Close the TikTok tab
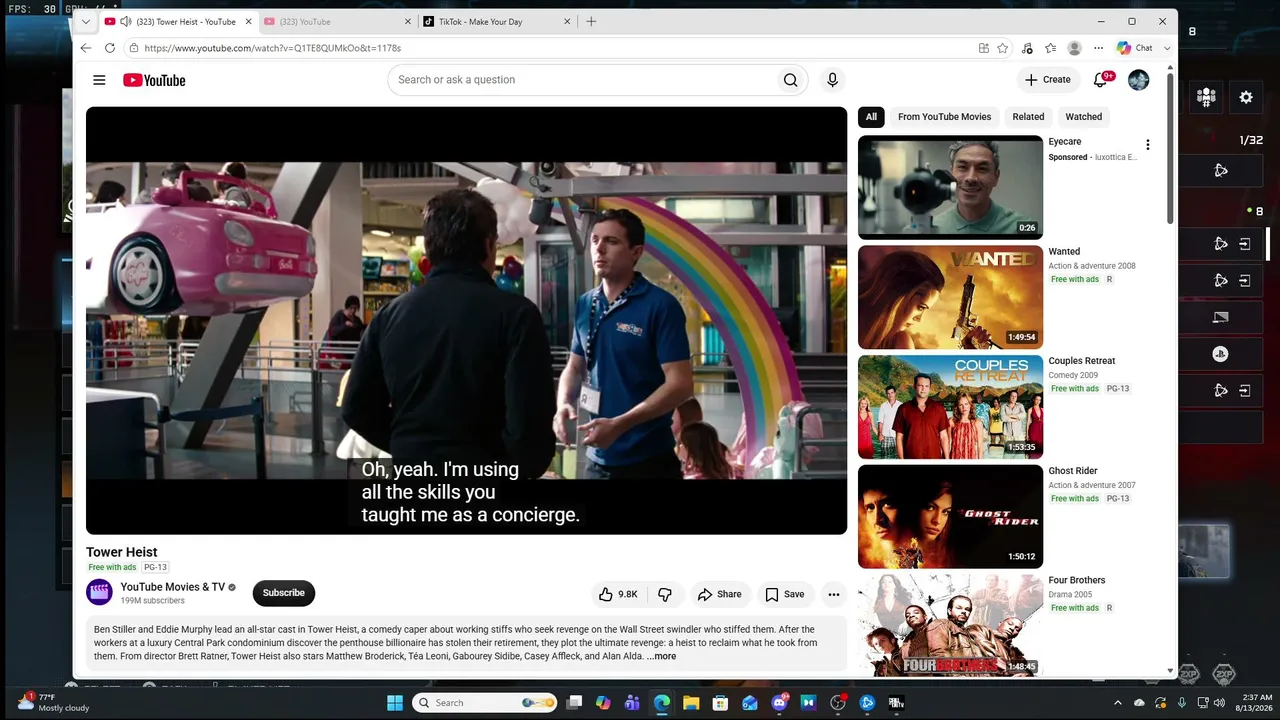Viewport: 1280px width, 720px height. tap(567, 21)
